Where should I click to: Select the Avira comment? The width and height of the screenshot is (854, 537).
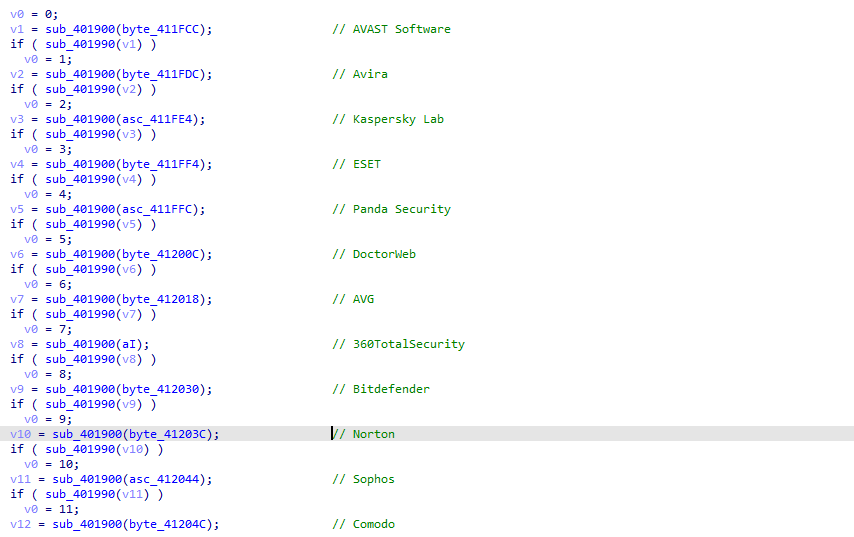(359, 74)
